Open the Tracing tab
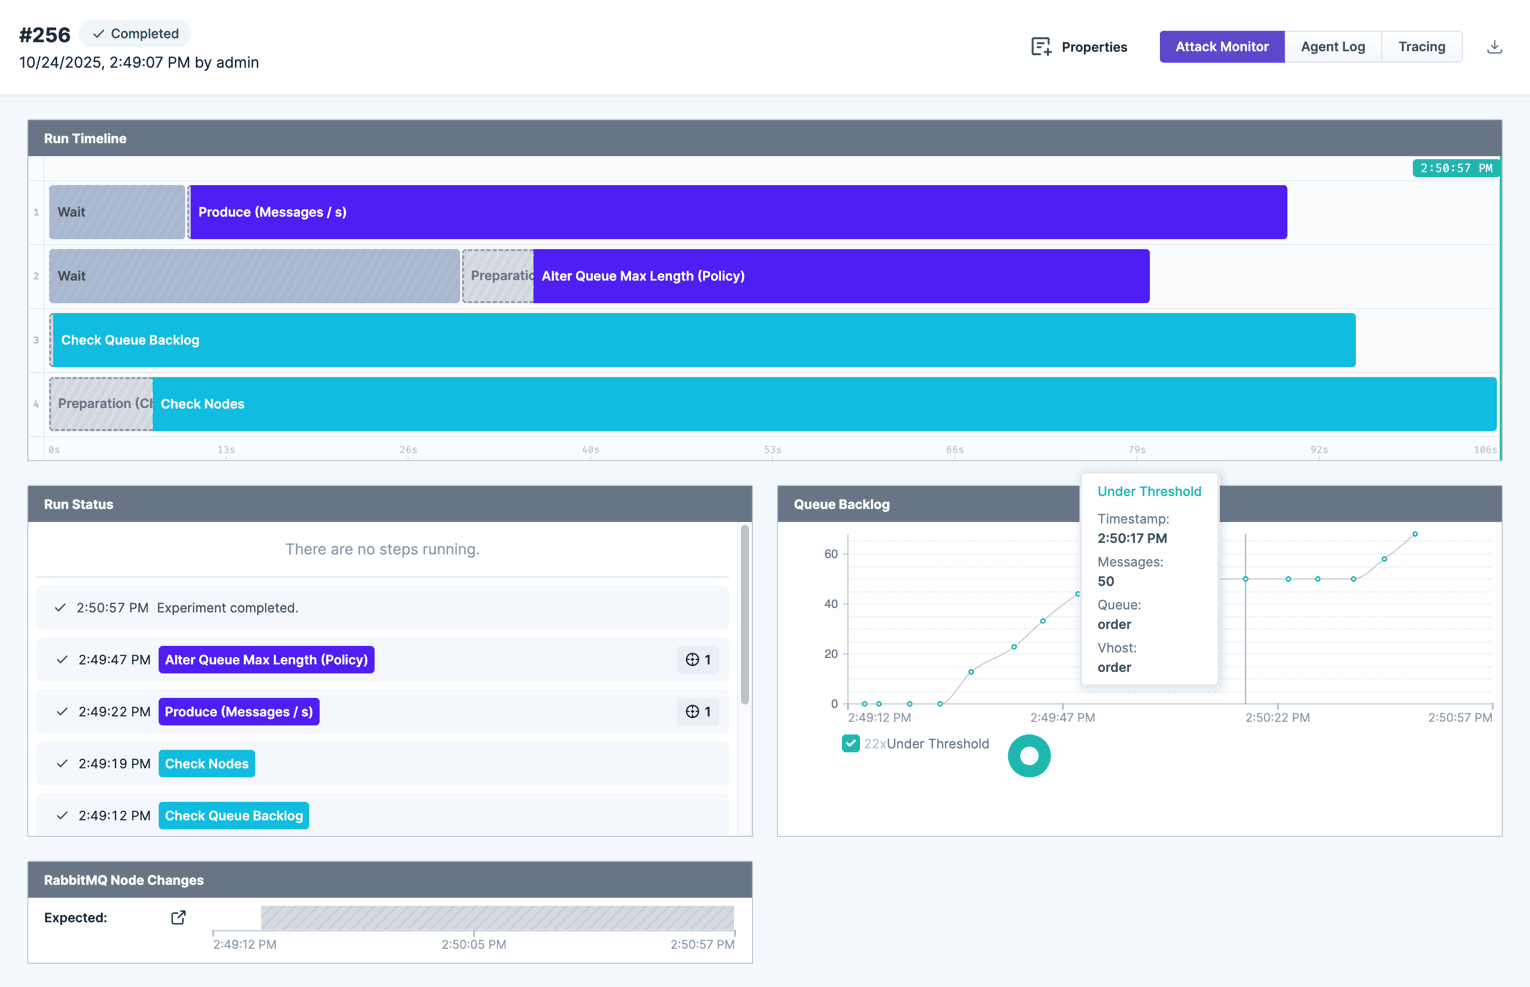Viewport: 1530px width, 987px height. pyautogui.click(x=1421, y=46)
